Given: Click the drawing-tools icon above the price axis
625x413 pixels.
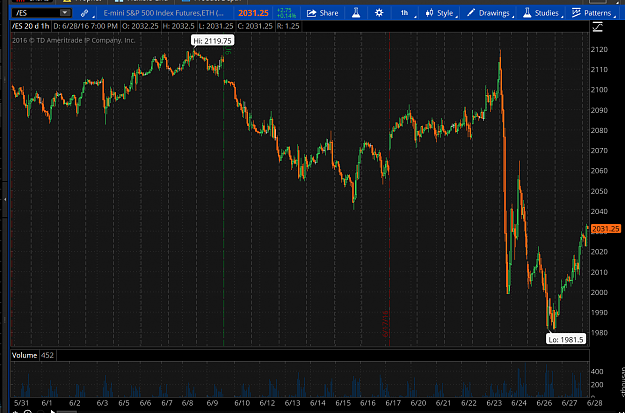Looking at the screenshot, I should point(598,27).
